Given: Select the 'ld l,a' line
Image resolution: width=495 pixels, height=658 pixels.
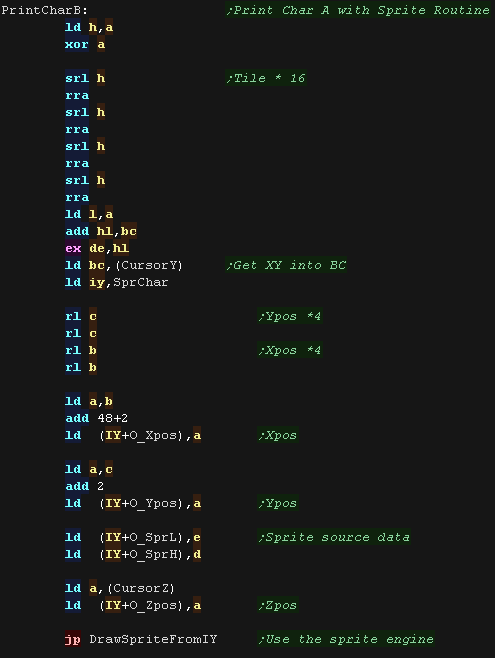Looking at the screenshot, I should 89,214.
